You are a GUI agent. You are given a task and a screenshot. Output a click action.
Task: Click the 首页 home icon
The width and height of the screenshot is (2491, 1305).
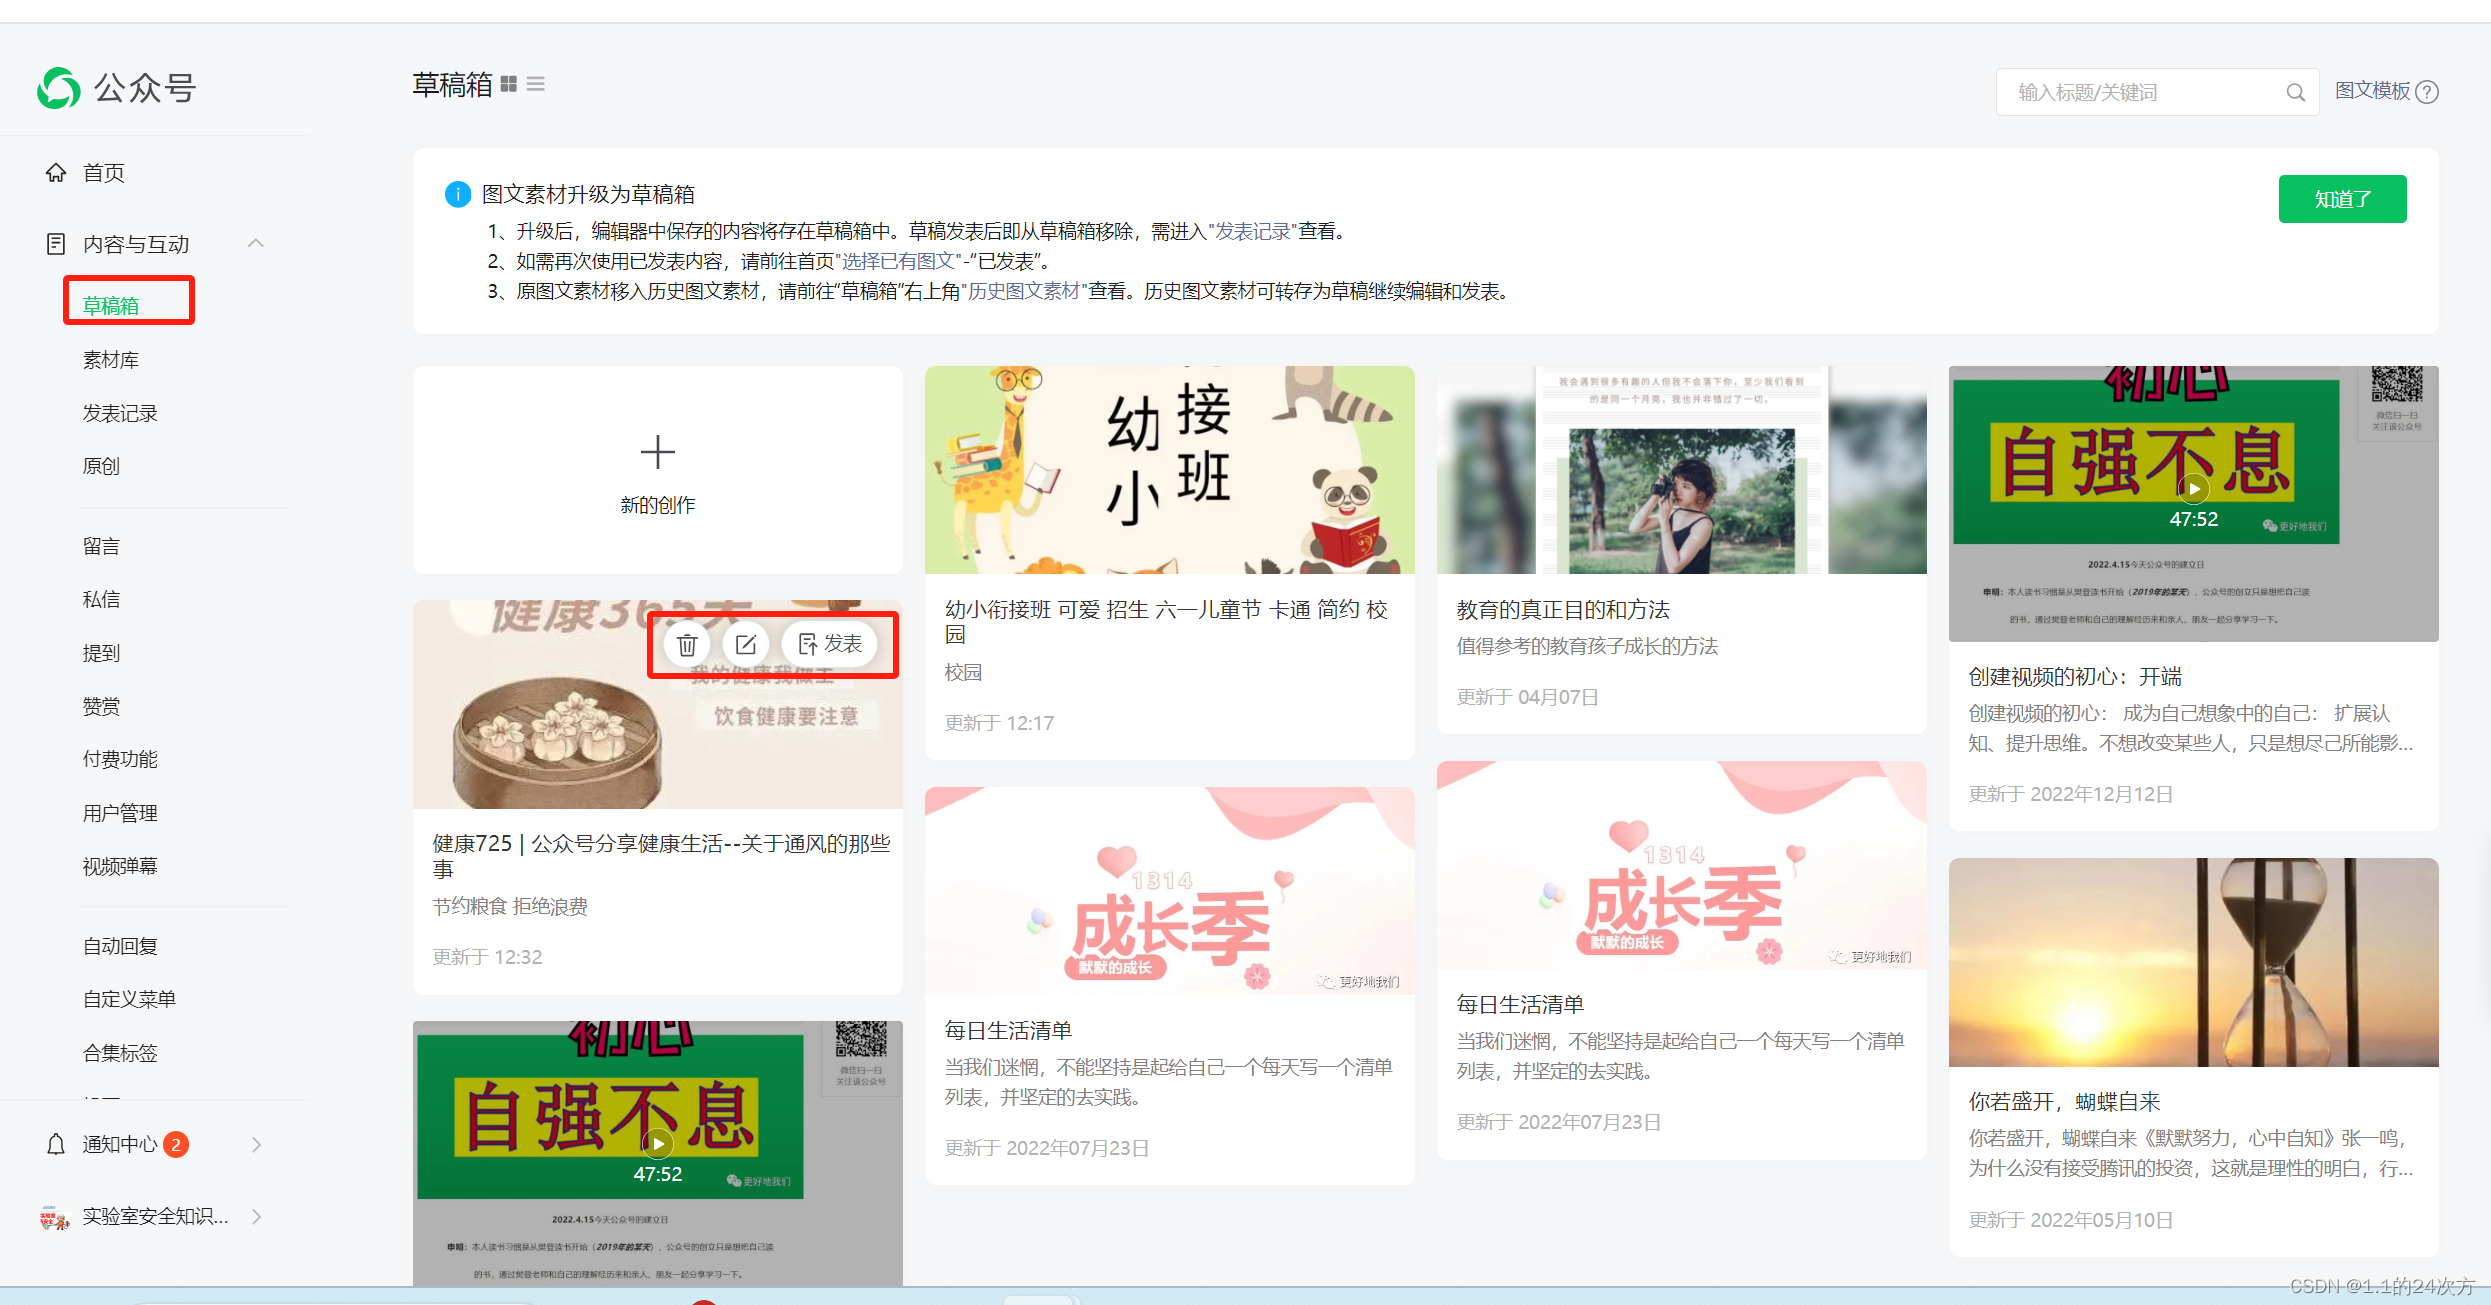tap(56, 172)
